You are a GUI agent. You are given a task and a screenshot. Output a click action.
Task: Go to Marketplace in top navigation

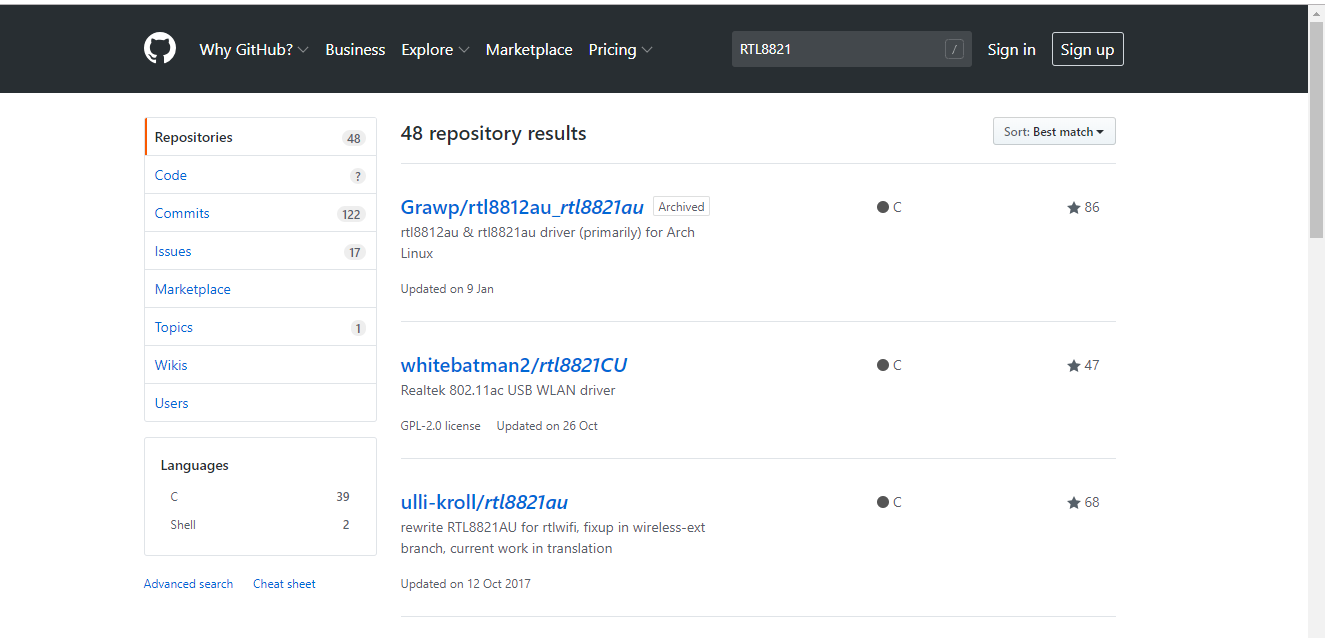[529, 49]
